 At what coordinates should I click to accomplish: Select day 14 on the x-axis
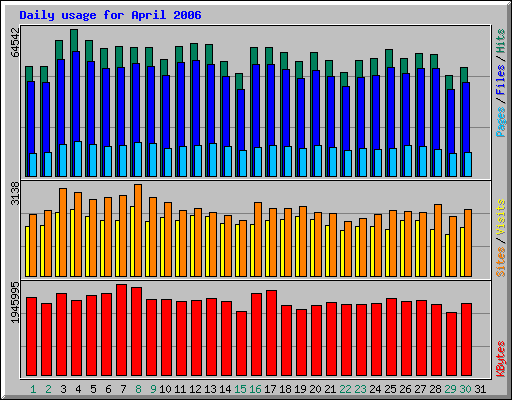click(x=225, y=389)
